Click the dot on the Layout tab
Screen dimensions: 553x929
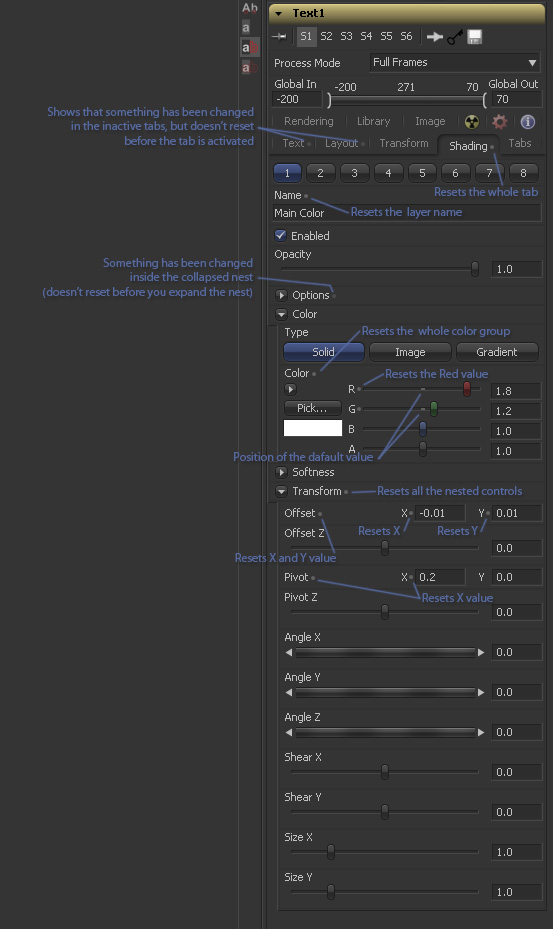pos(362,143)
